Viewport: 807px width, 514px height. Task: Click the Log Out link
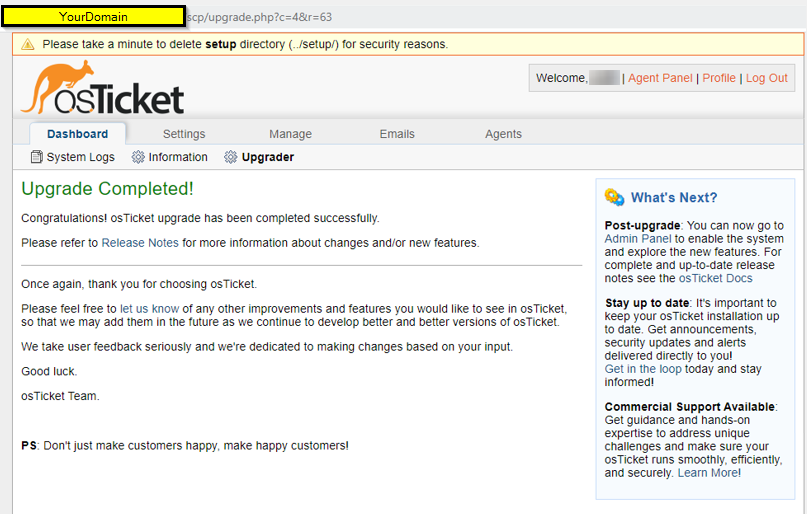click(x=767, y=78)
